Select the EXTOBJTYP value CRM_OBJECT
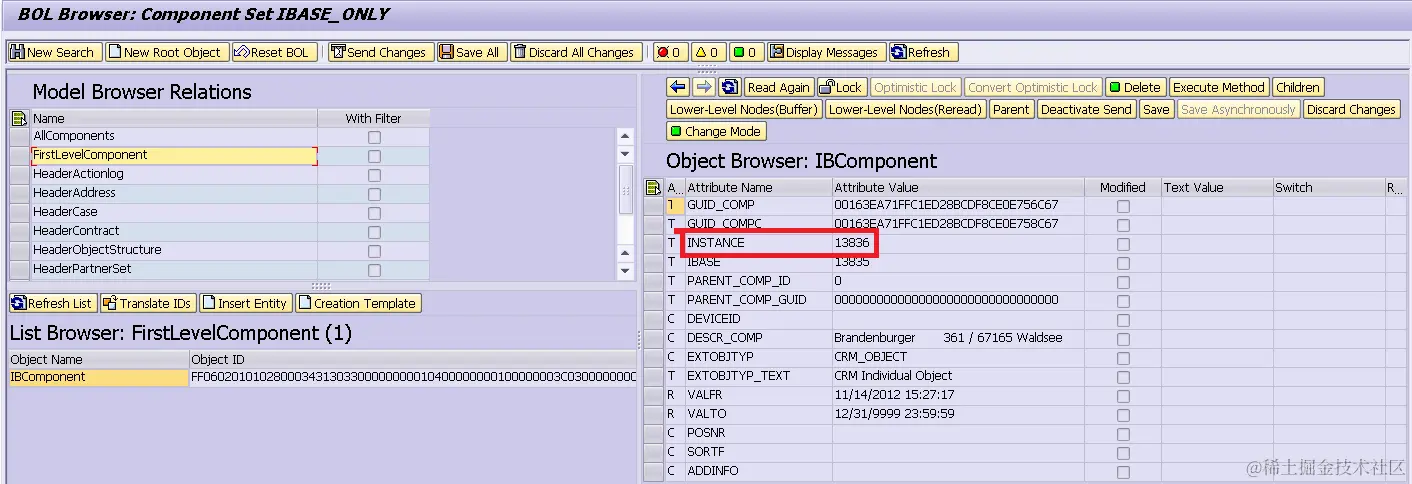The width and height of the screenshot is (1412, 484). (x=958, y=357)
